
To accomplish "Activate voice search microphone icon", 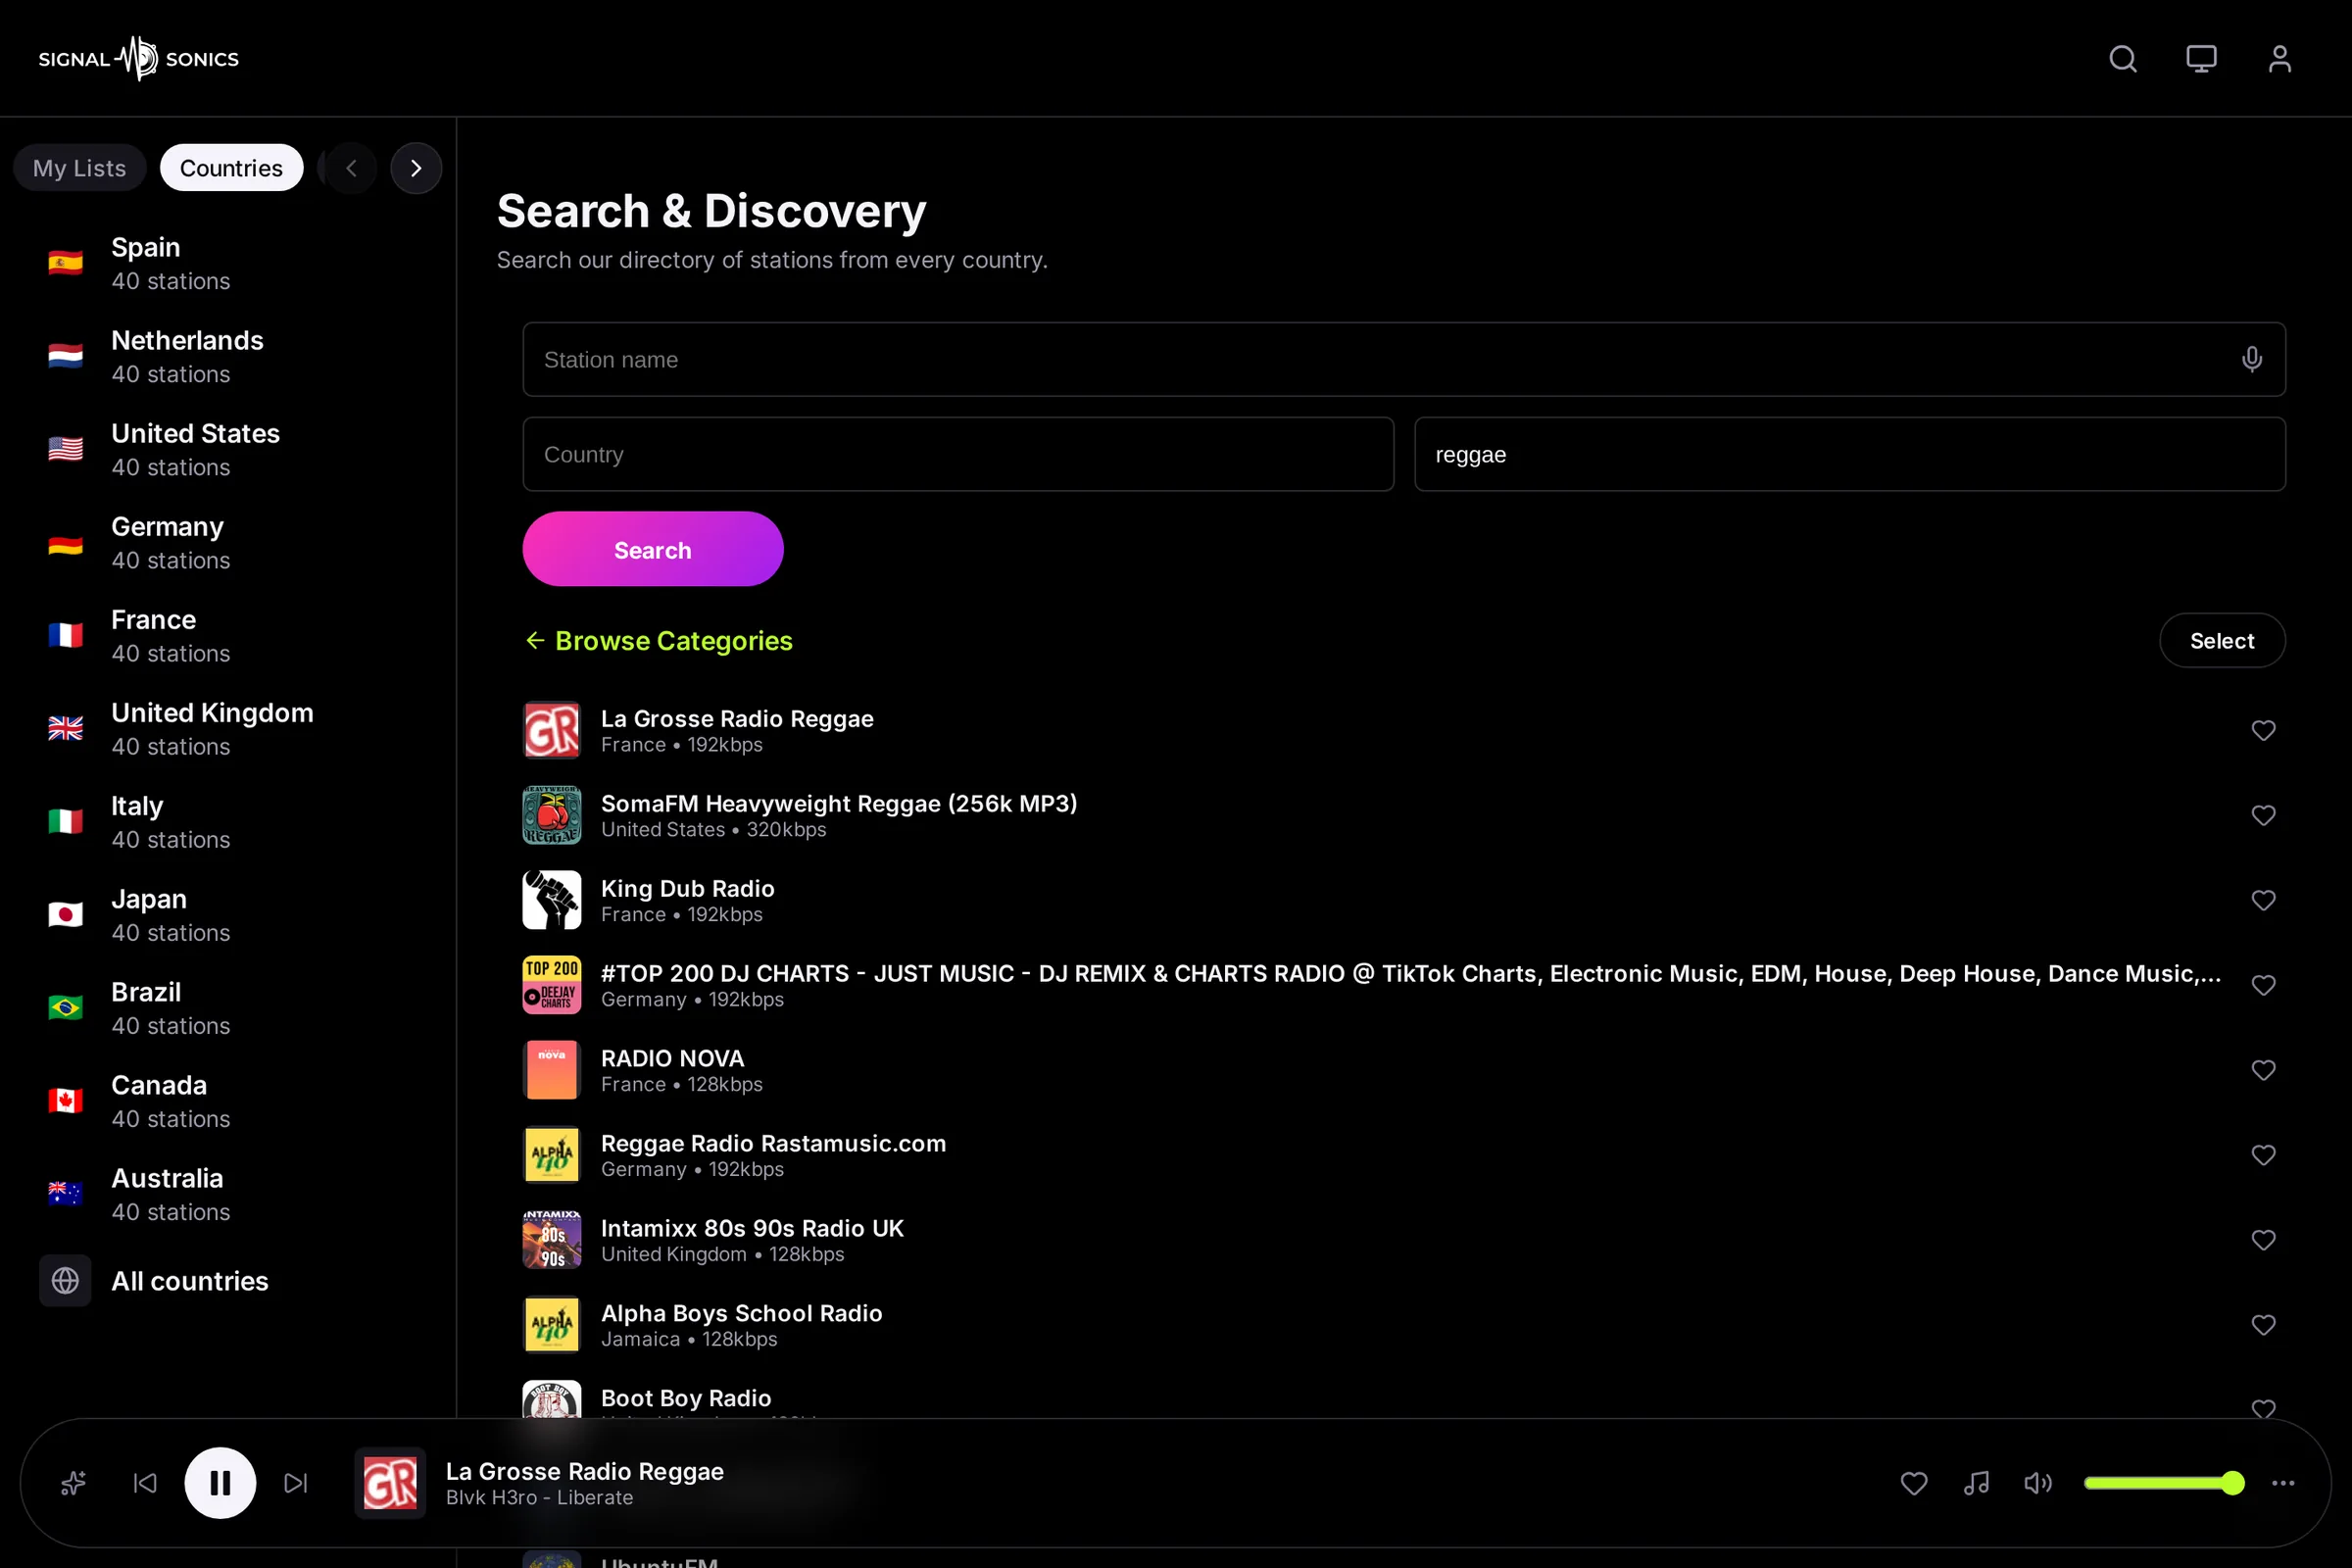I will tap(2251, 359).
